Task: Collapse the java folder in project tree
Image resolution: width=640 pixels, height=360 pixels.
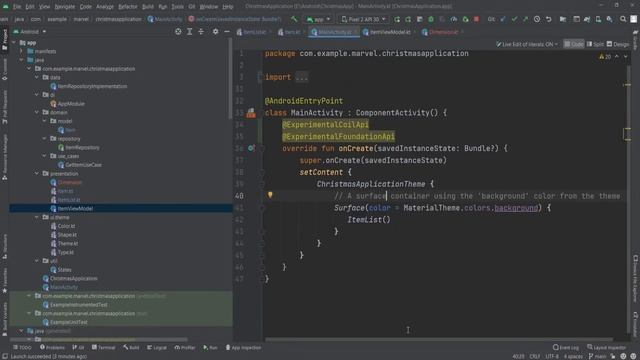Action: 21,60
